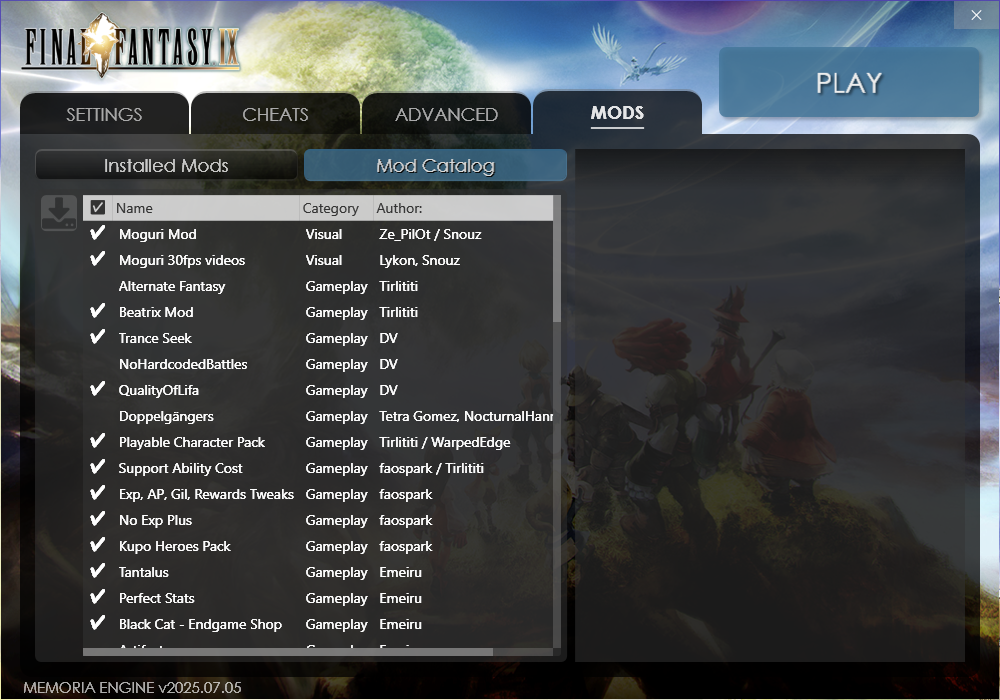Select the Perfect Stats mod name
The height and width of the screenshot is (700, 1000).
coord(157,598)
